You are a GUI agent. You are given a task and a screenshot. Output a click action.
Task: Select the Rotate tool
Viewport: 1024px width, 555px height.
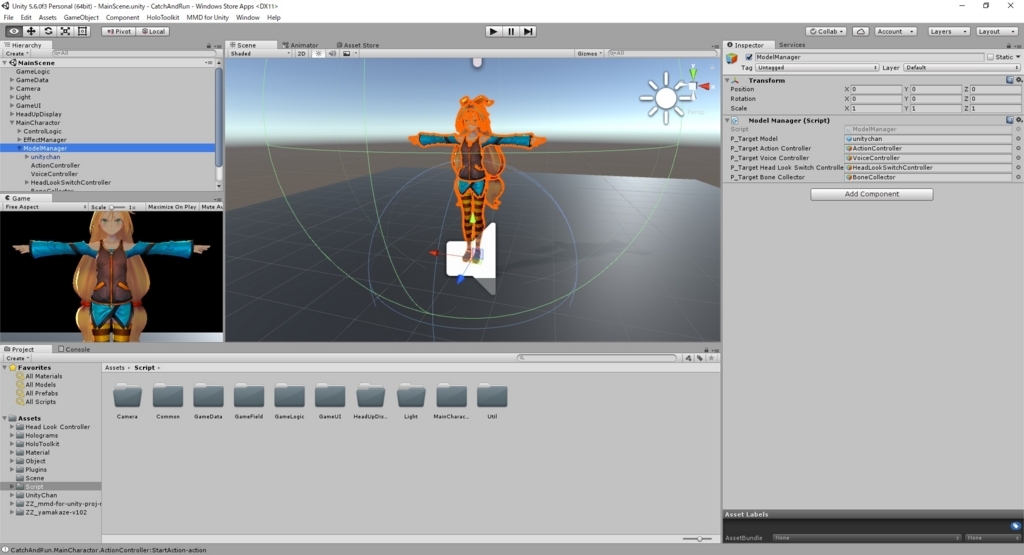coord(48,31)
